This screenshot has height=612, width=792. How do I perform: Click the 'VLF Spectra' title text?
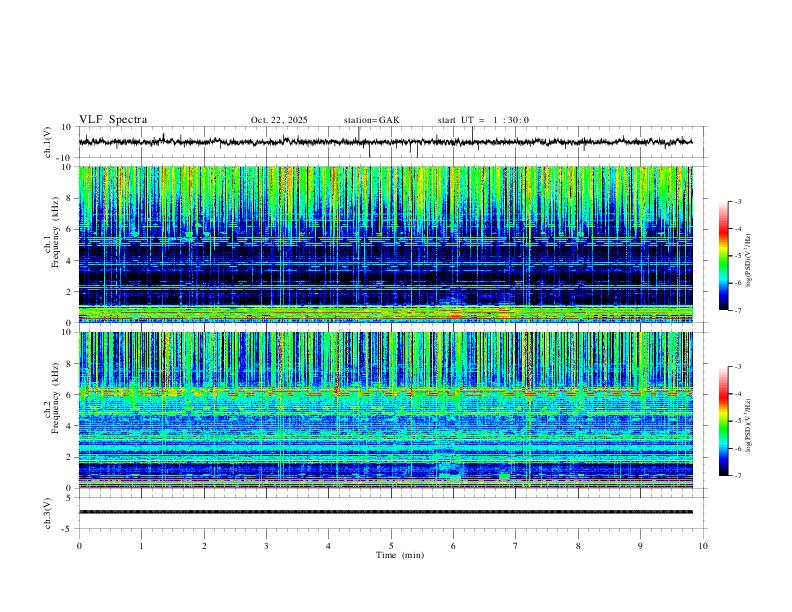pyautogui.click(x=113, y=119)
